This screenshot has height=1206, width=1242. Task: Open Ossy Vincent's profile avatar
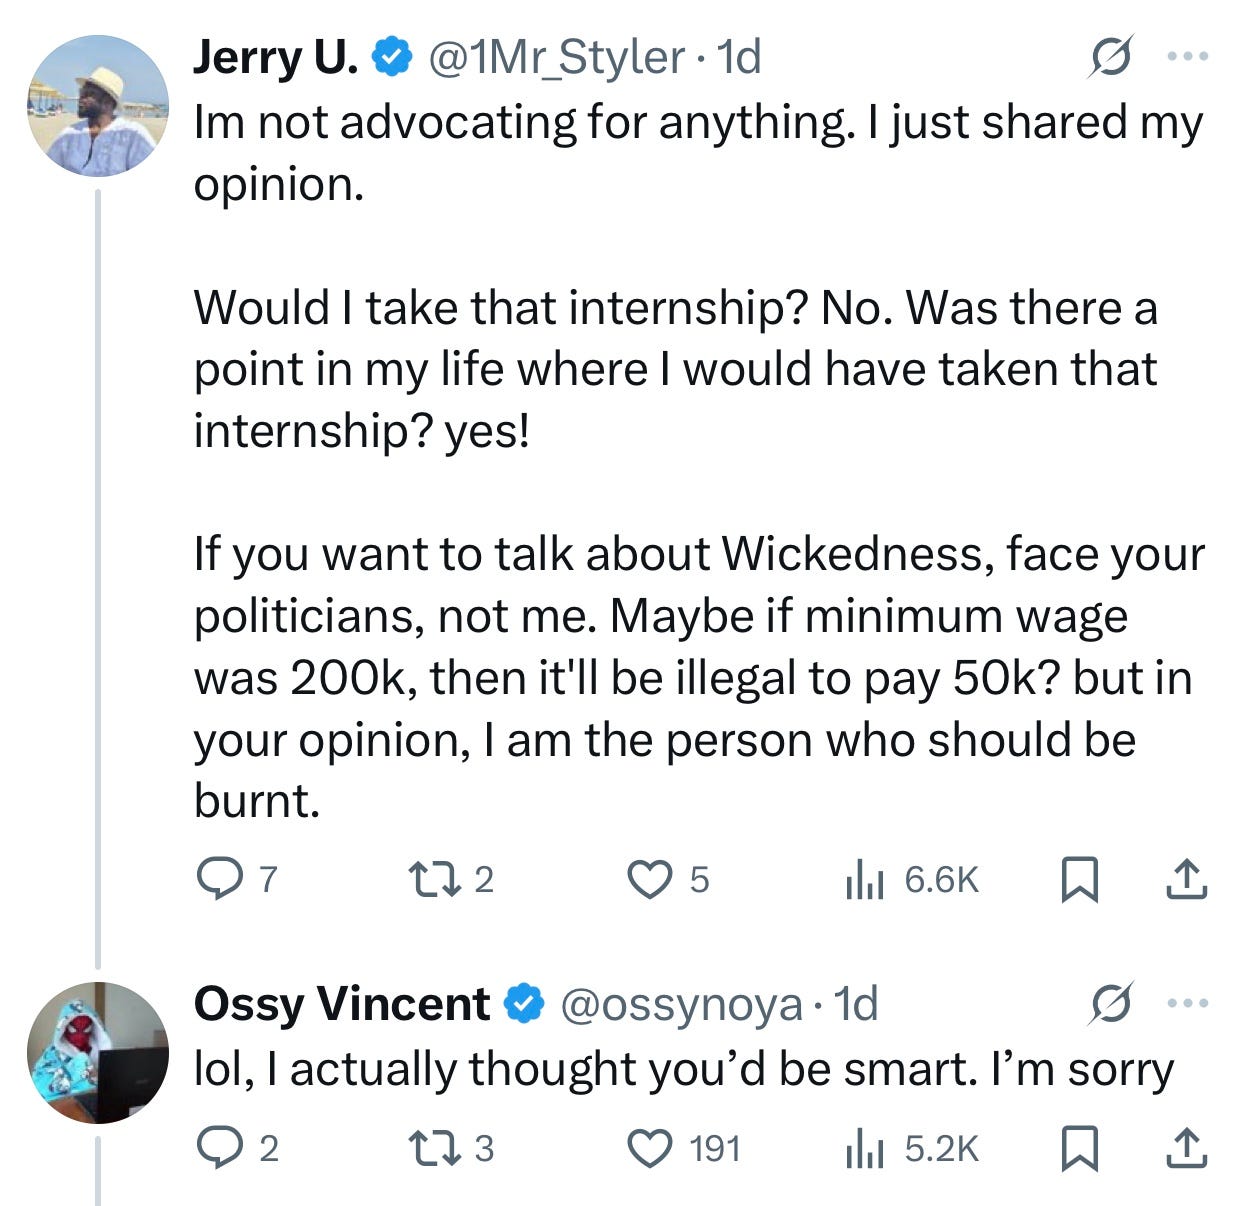98,1052
